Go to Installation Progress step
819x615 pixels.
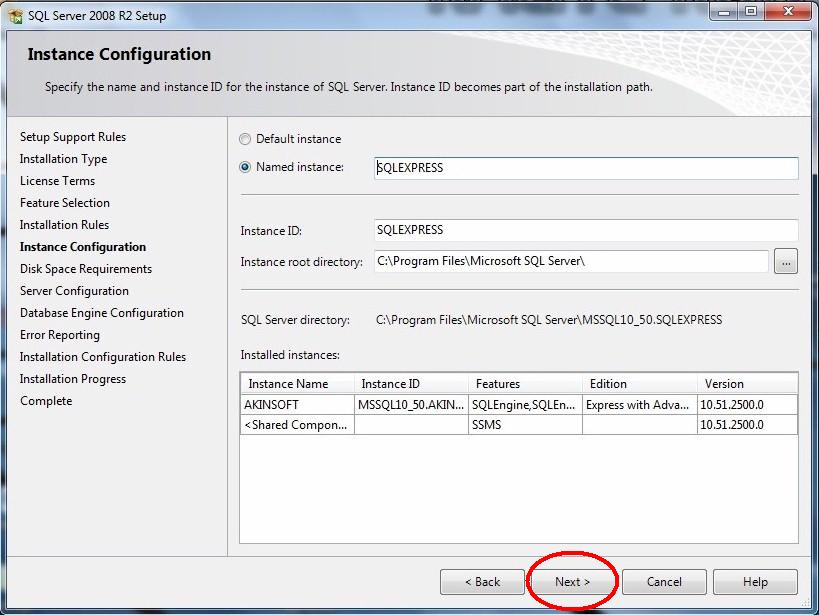(x=73, y=379)
